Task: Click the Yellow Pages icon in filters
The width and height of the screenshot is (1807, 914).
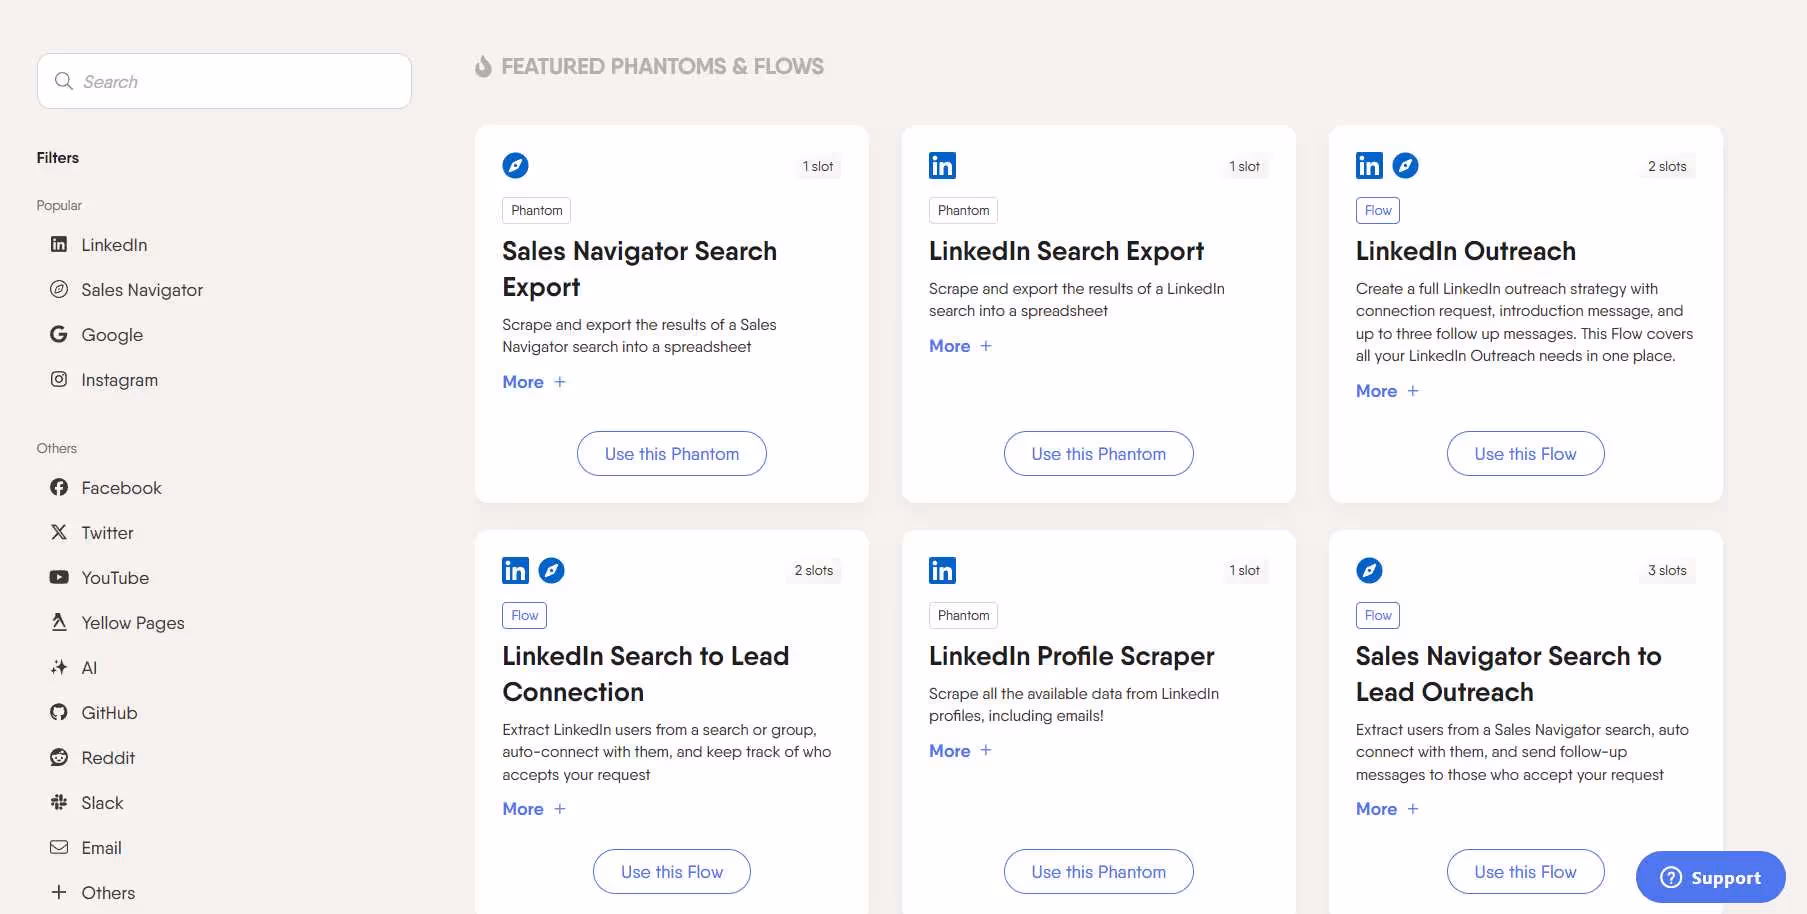Action: pos(59,622)
